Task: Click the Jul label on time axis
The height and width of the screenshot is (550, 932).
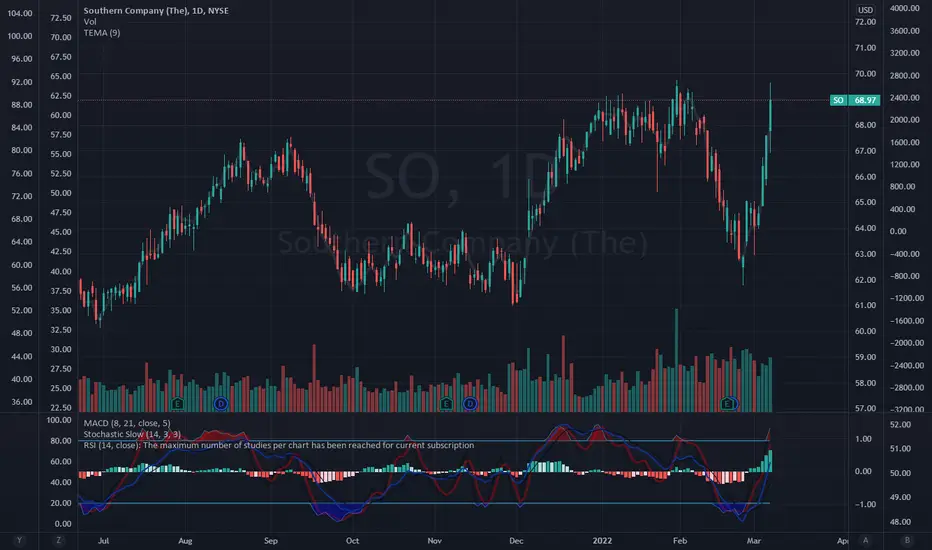Action: click(x=103, y=540)
